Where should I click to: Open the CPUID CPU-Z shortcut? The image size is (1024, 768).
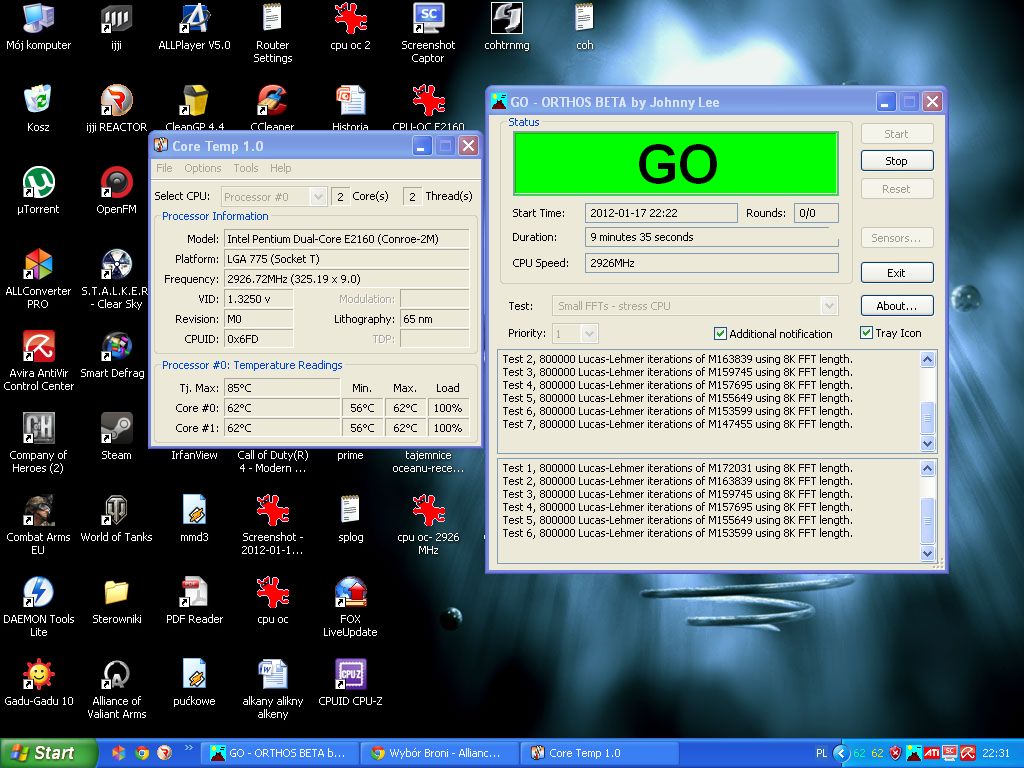(350, 676)
